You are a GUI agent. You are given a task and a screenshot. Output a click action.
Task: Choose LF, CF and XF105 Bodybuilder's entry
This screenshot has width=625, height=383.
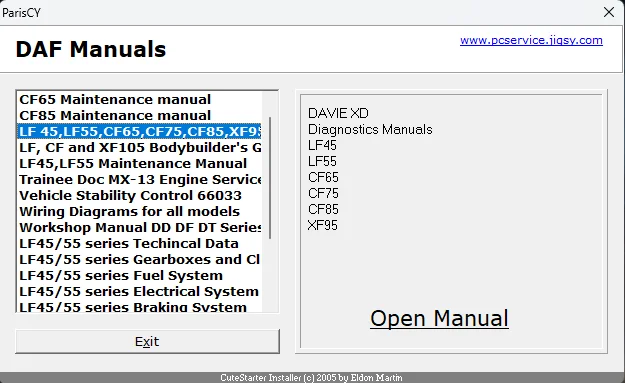[140, 147]
